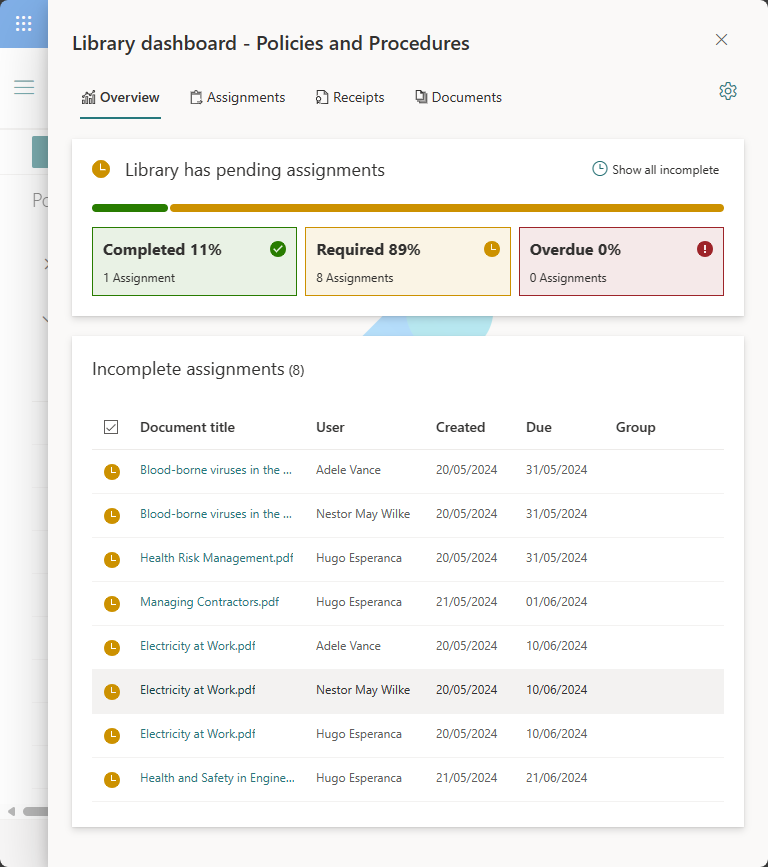768x867 pixels.
Task: Open the Completed 11% card
Action: point(194,262)
